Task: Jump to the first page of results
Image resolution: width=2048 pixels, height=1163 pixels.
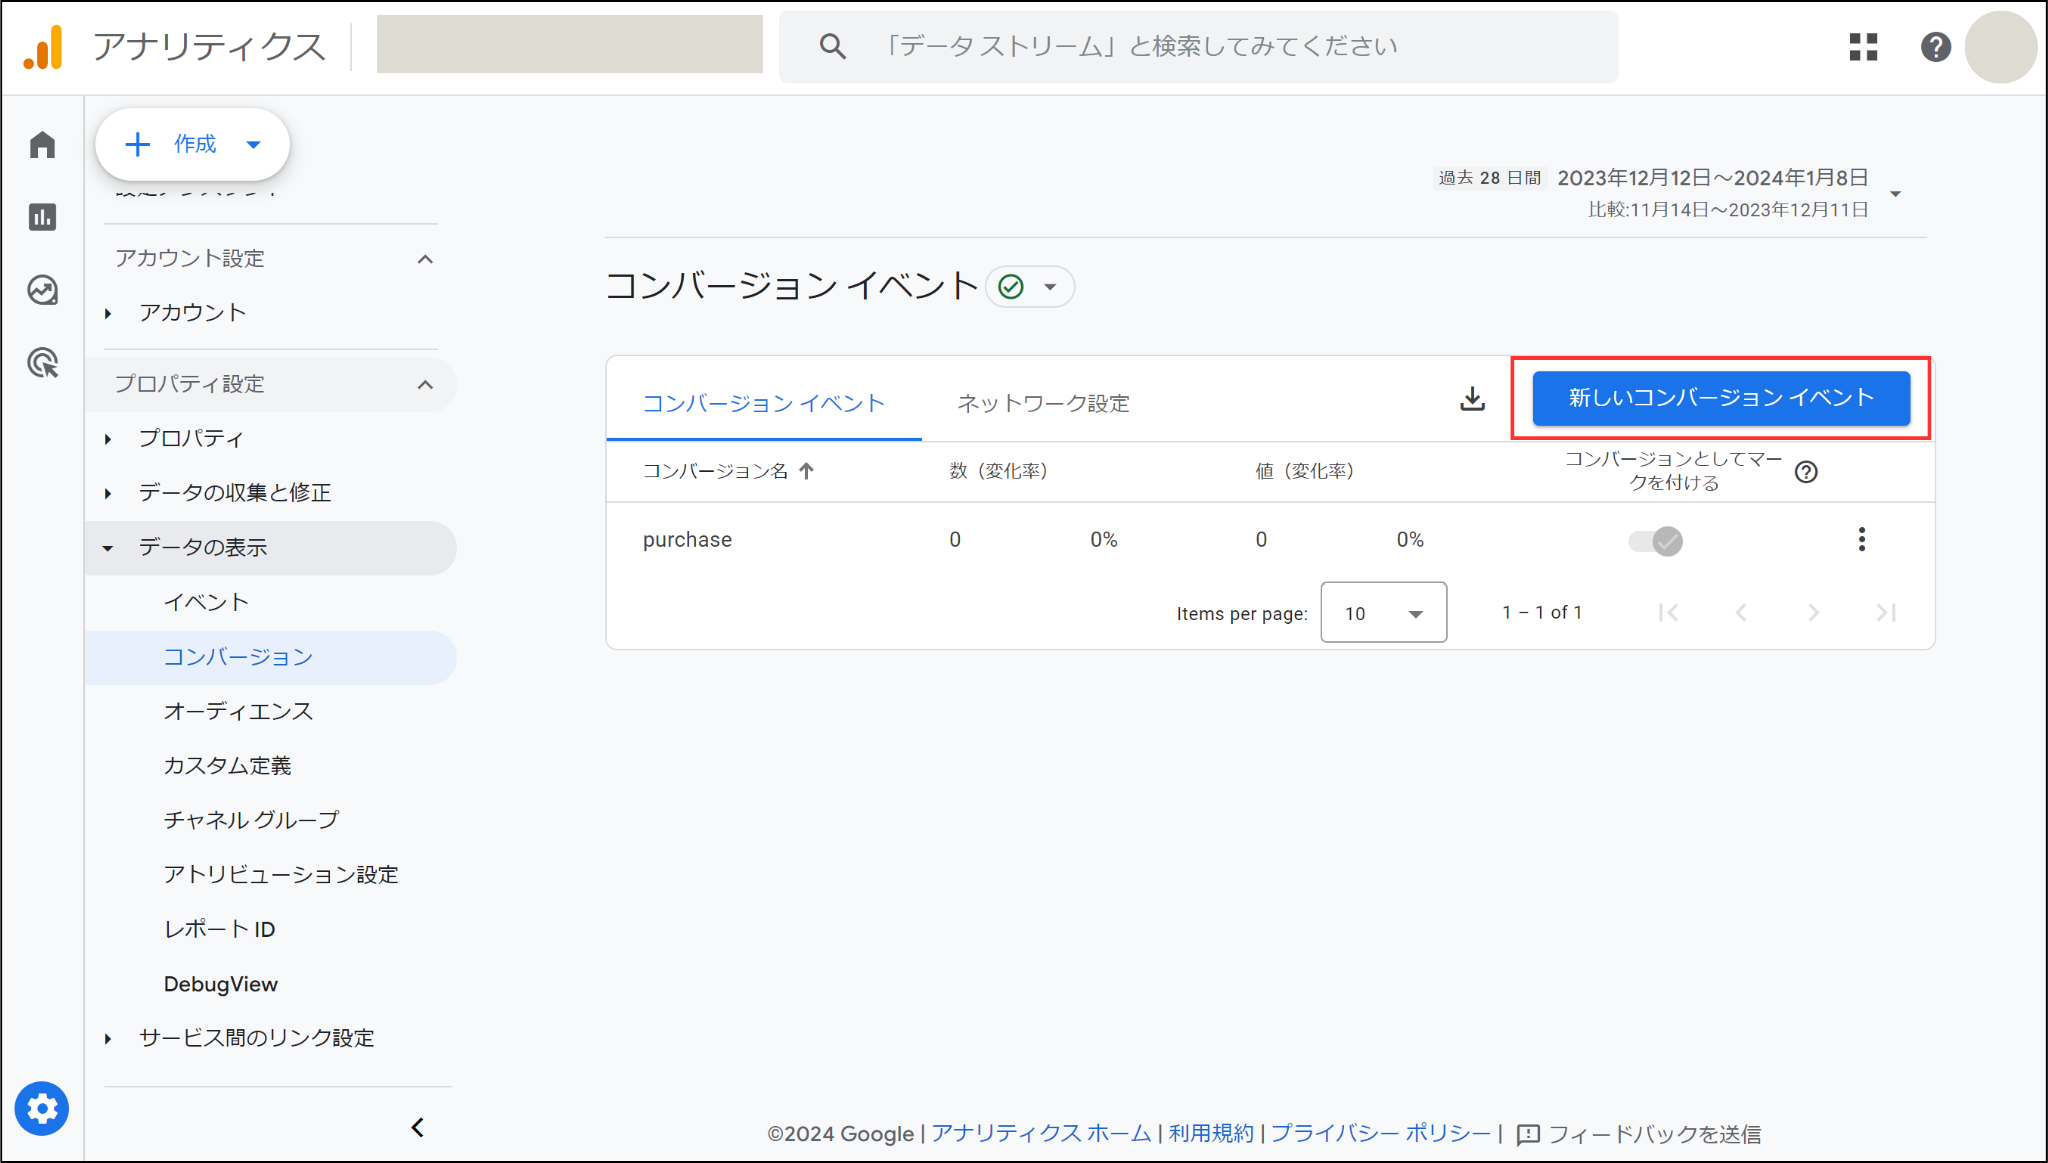Action: click(x=1668, y=613)
